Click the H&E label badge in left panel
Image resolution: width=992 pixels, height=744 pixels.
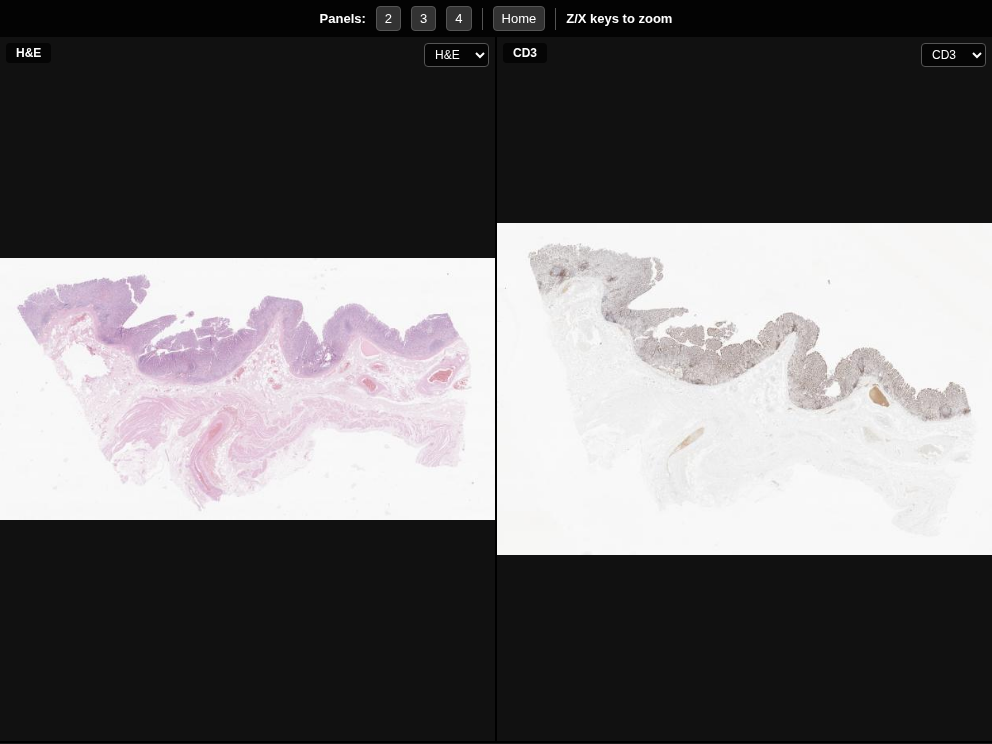pos(29,53)
